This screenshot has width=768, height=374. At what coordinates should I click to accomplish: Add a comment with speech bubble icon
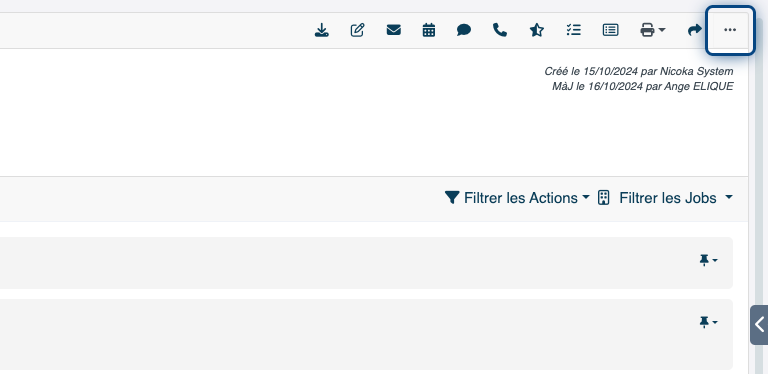pyautogui.click(x=464, y=30)
